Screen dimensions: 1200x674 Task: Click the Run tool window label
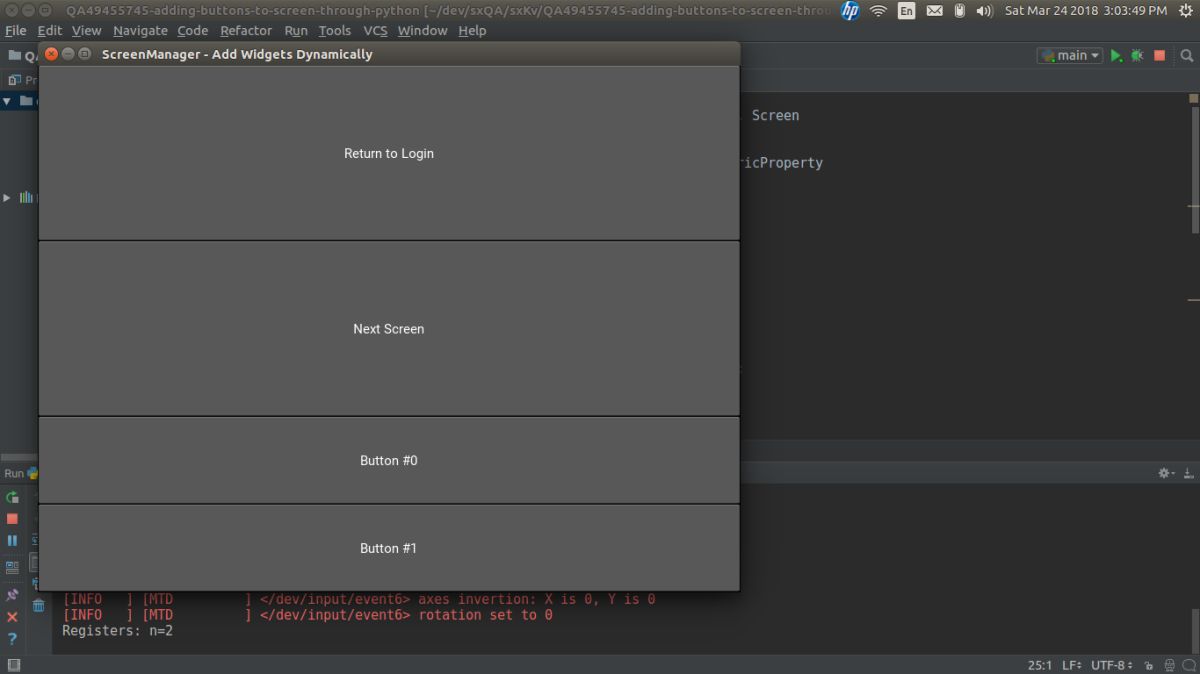[14, 473]
